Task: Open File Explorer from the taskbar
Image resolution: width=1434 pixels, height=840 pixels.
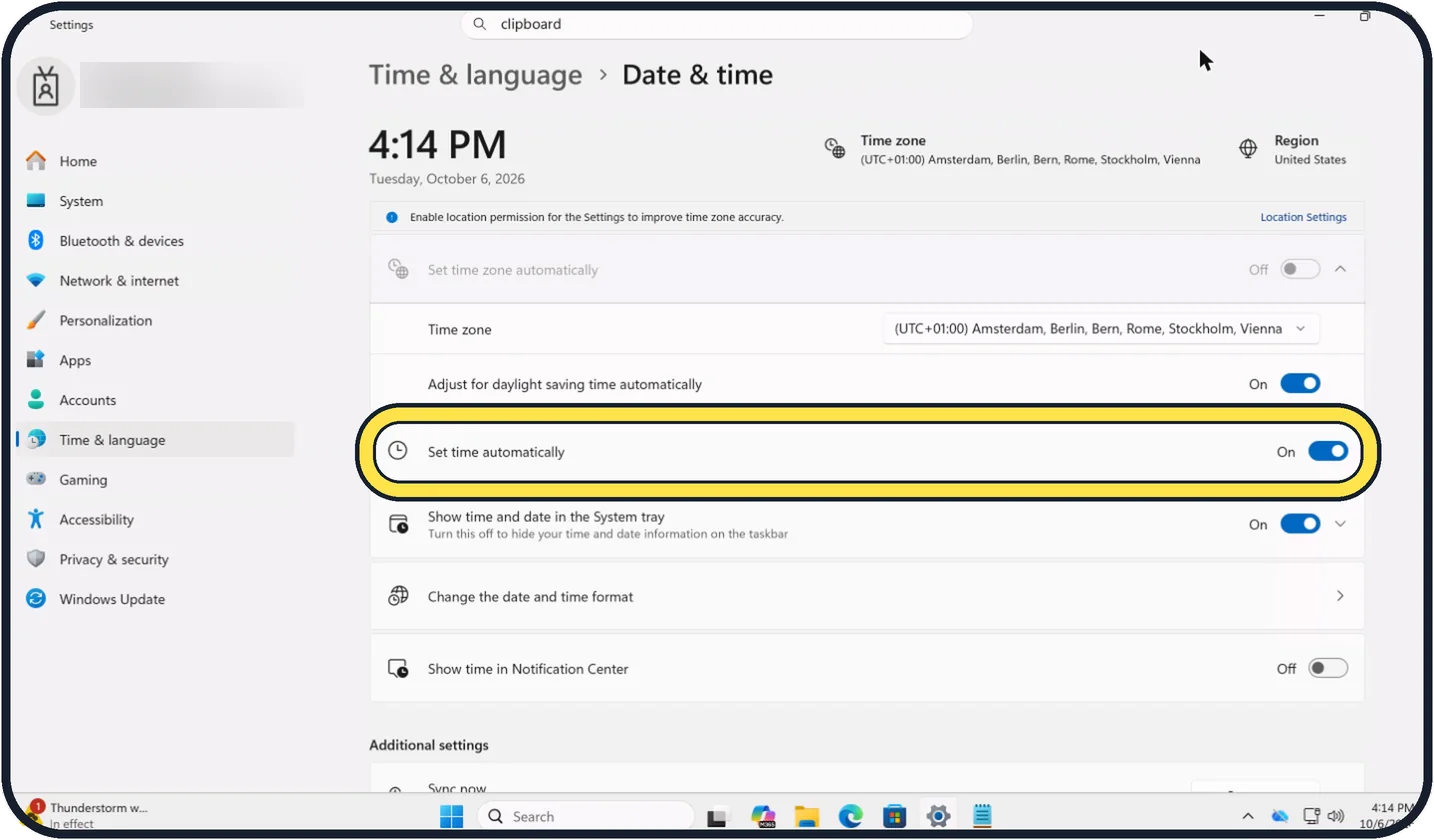Action: [x=807, y=816]
